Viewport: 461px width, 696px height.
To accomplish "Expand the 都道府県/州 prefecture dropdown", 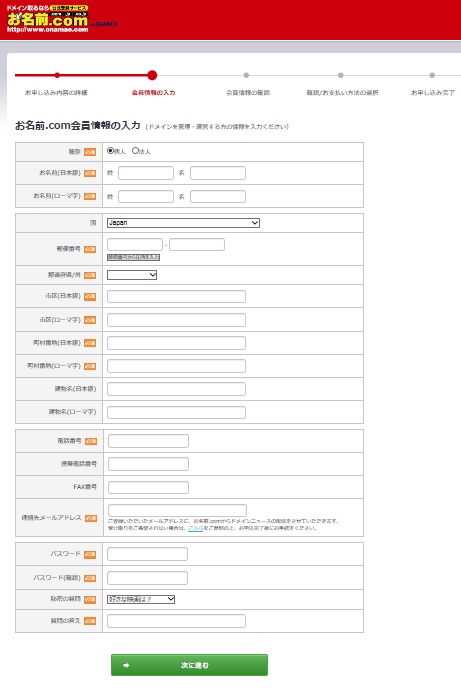I will click(132, 275).
